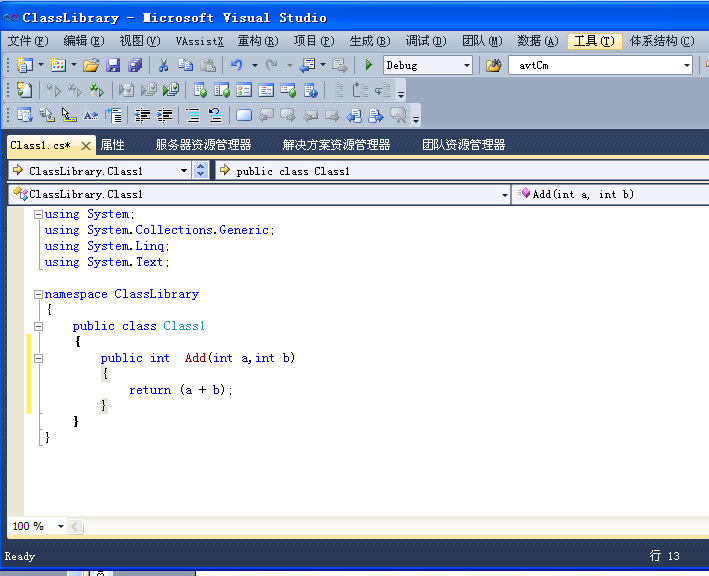Screen dimensions: 709x576
Task: Open the undo history dropdown arrow
Action: coord(255,66)
